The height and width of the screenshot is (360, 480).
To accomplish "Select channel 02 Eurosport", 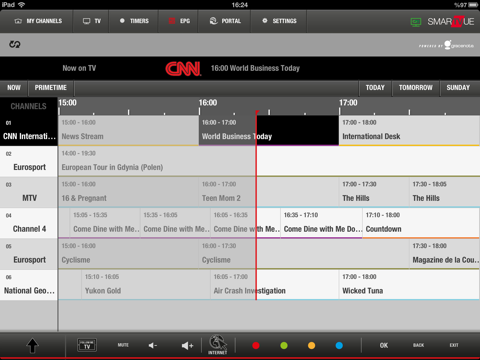I will (x=29, y=162).
